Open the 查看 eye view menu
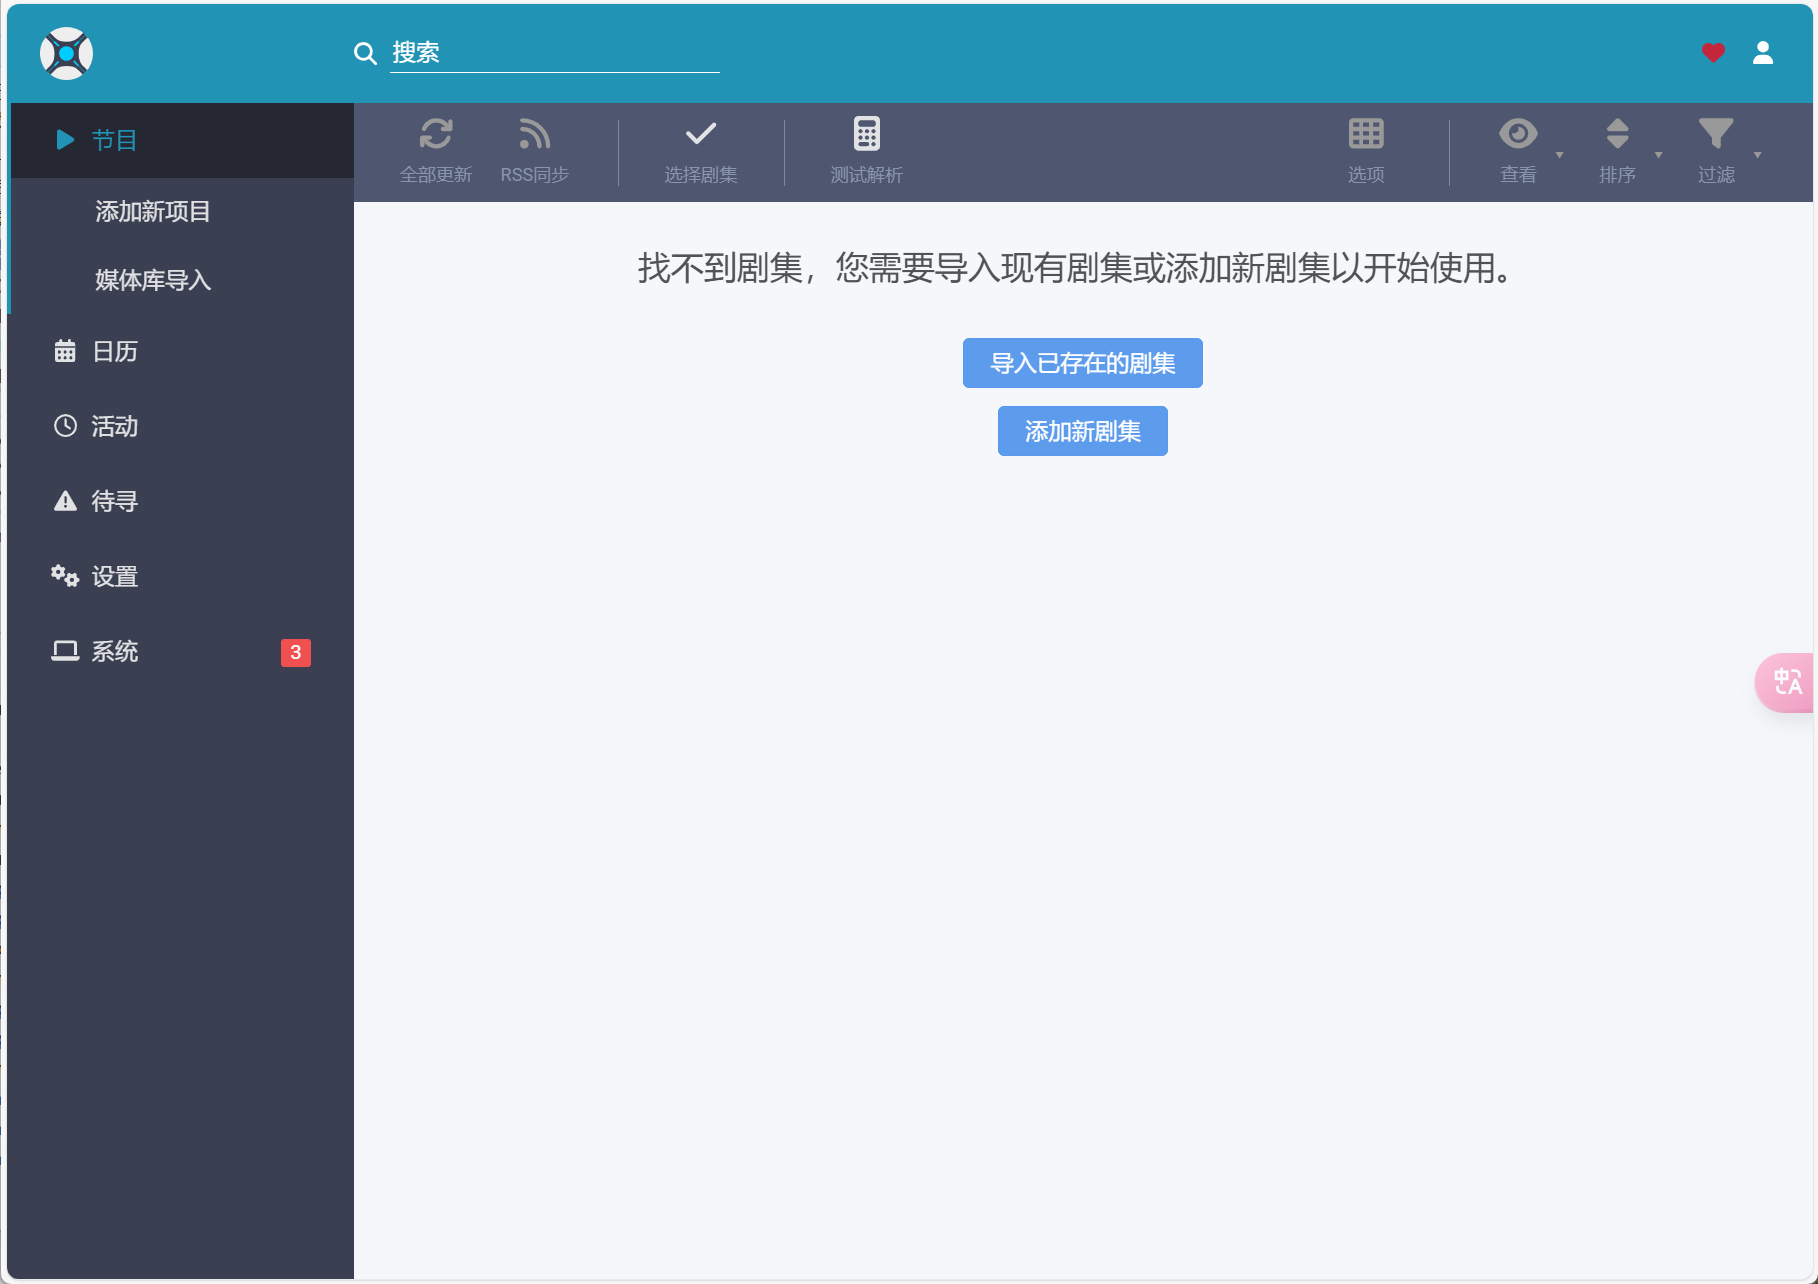Image resolution: width=1818 pixels, height=1284 pixels. (1518, 134)
